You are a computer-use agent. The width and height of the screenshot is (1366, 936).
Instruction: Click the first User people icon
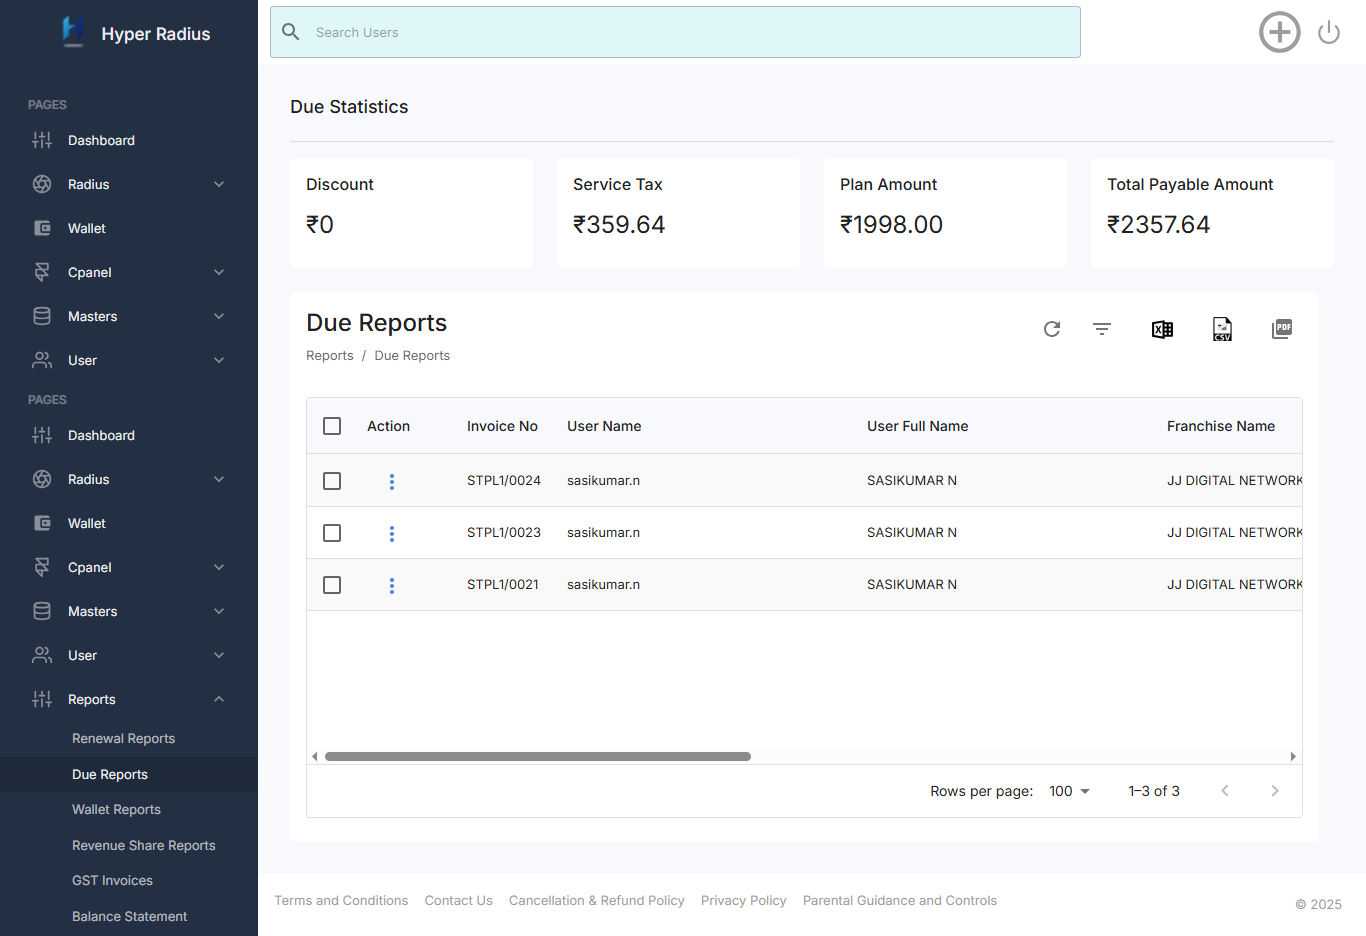[42, 360]
